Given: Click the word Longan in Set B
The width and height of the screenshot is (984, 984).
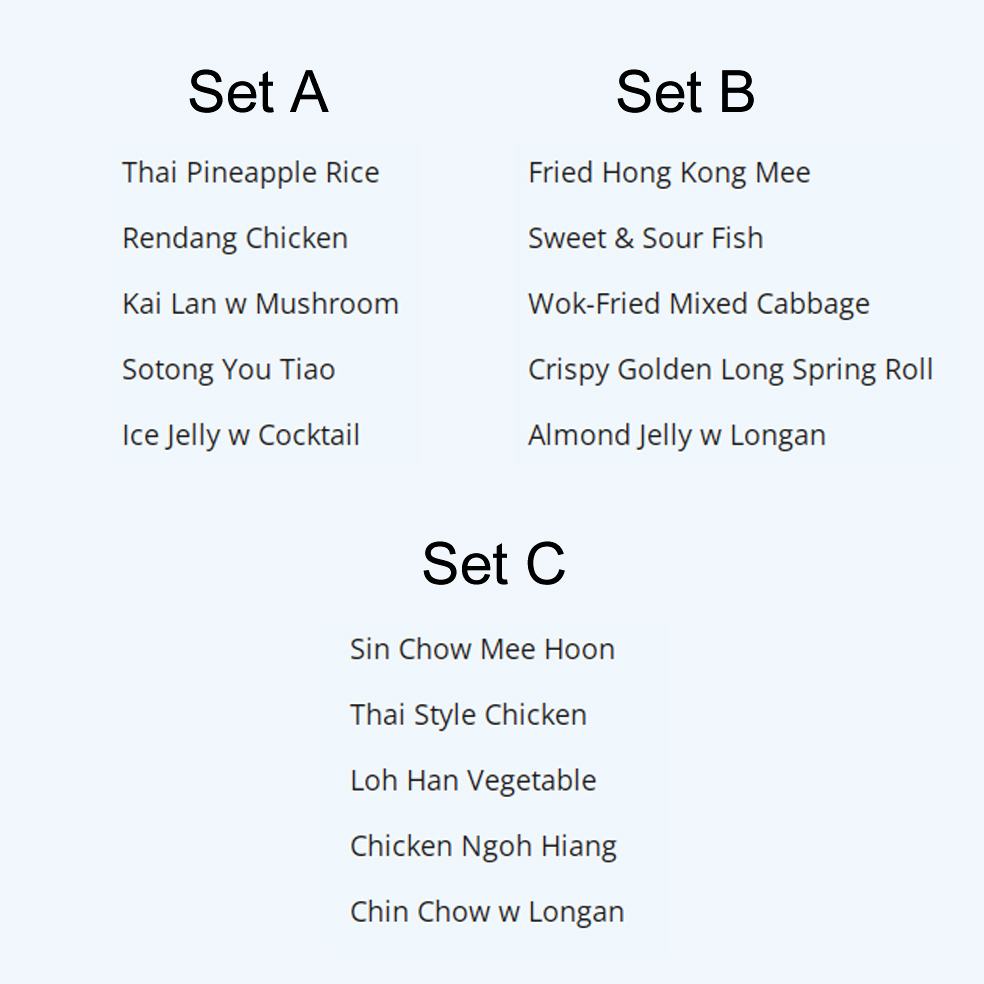Looking at the screenshot, I should point(778,436).
